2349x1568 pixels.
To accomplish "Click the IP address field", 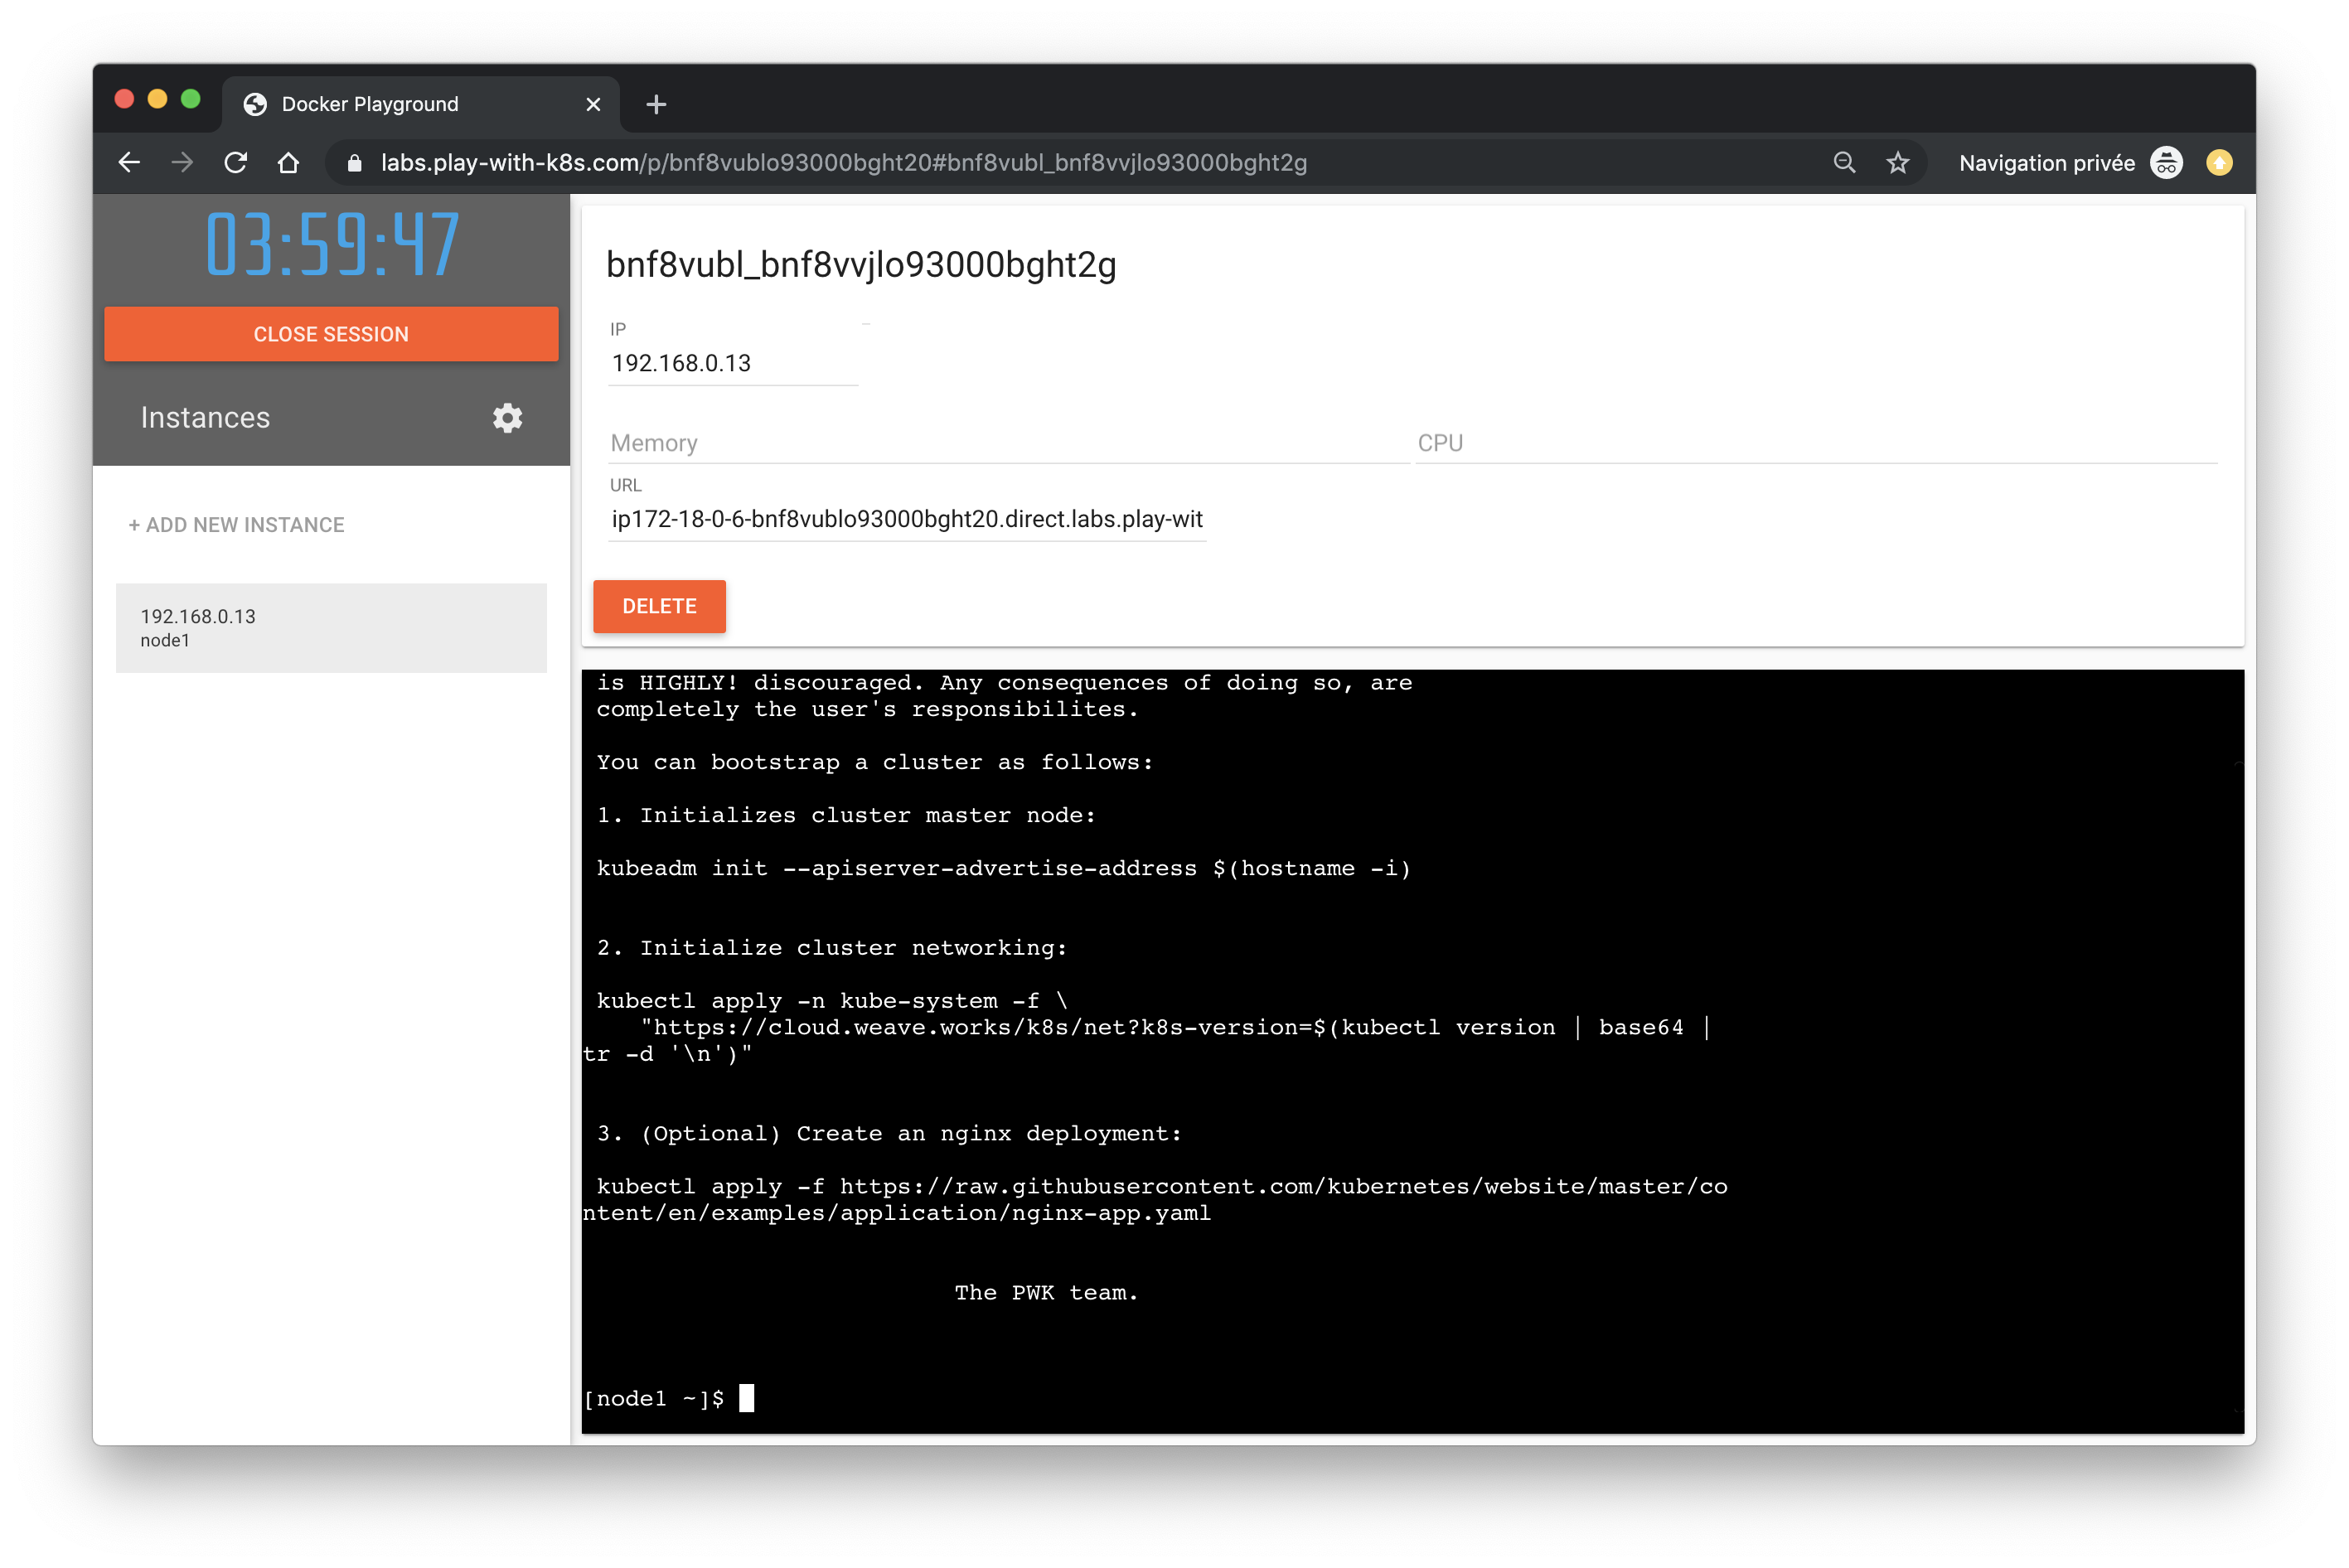I will (732, 364).
